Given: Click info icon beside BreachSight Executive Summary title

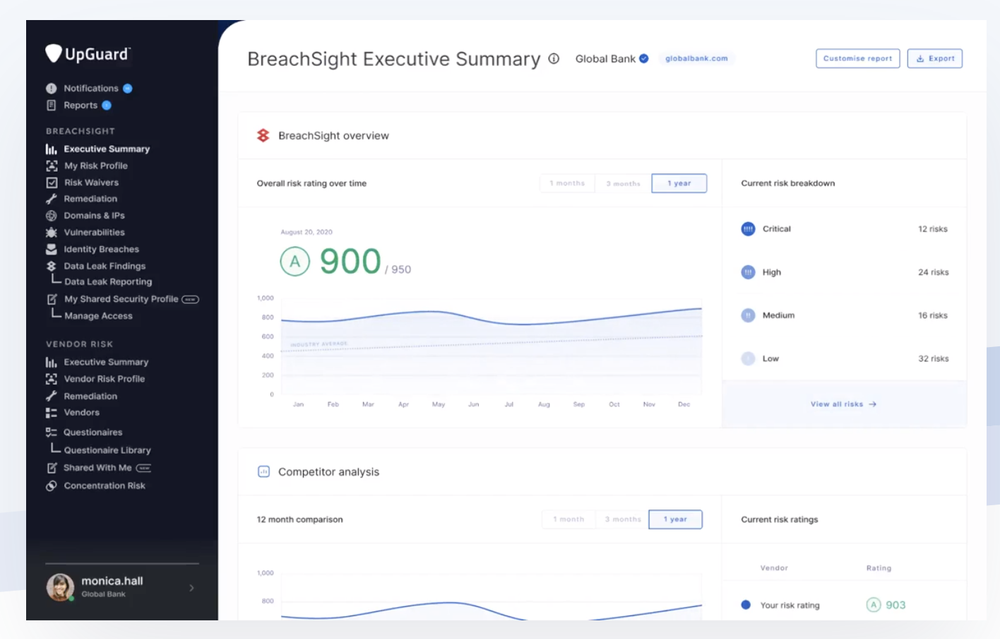Looking at the screenshot, I should pos(554,59).
